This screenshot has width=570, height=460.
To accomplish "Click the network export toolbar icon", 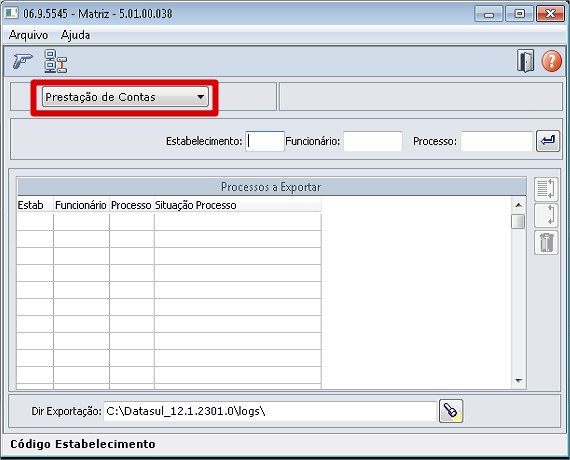I will (56, 61).
